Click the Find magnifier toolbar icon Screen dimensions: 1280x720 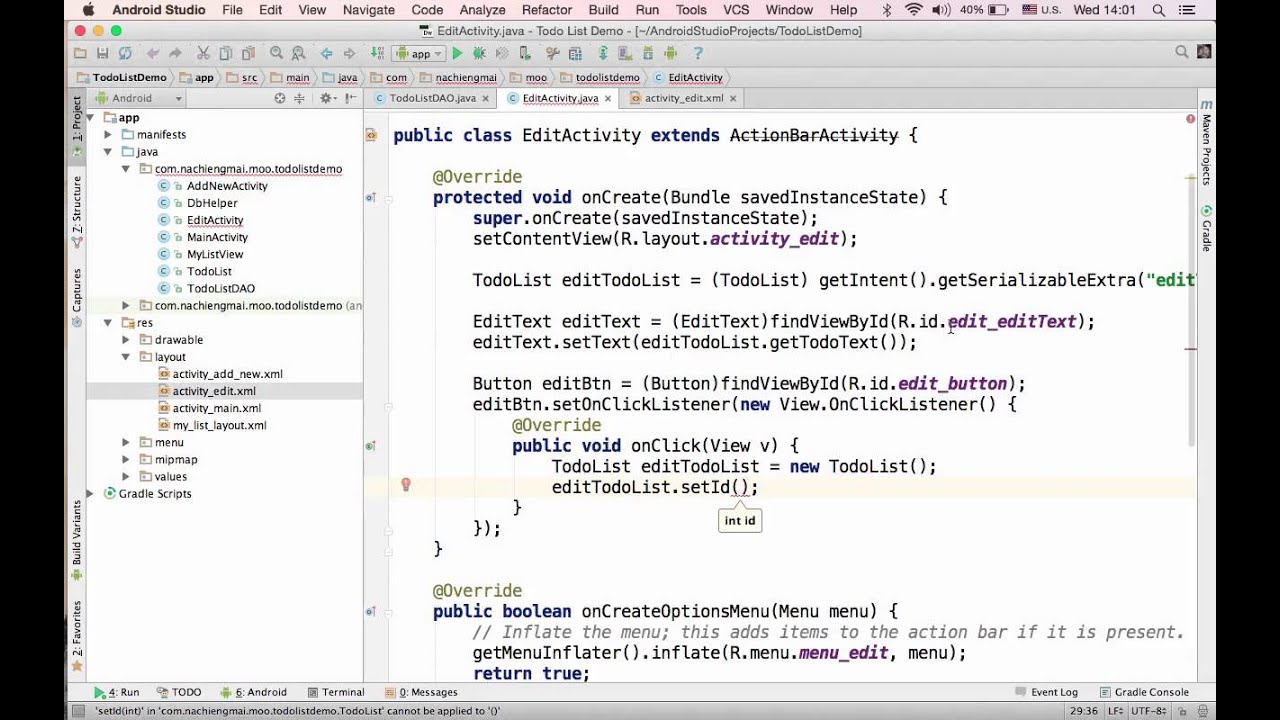276,53
